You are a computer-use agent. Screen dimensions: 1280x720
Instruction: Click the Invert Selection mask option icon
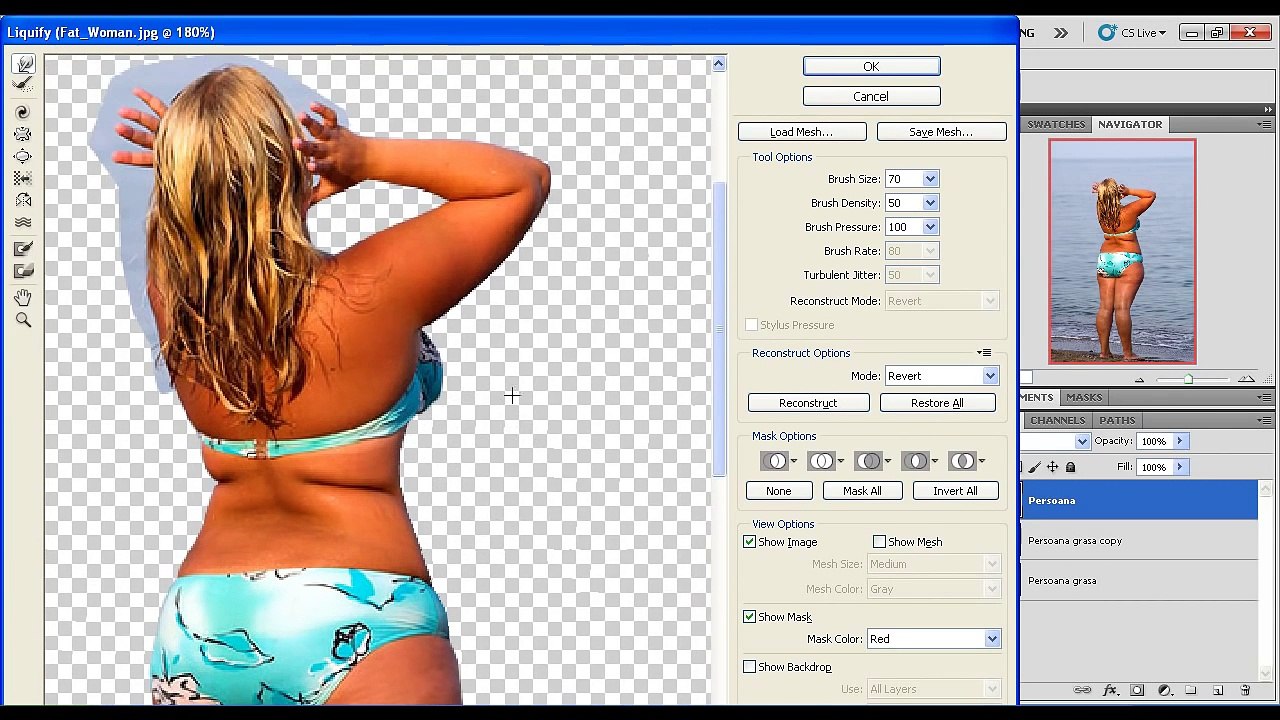[x=964, y=461]
